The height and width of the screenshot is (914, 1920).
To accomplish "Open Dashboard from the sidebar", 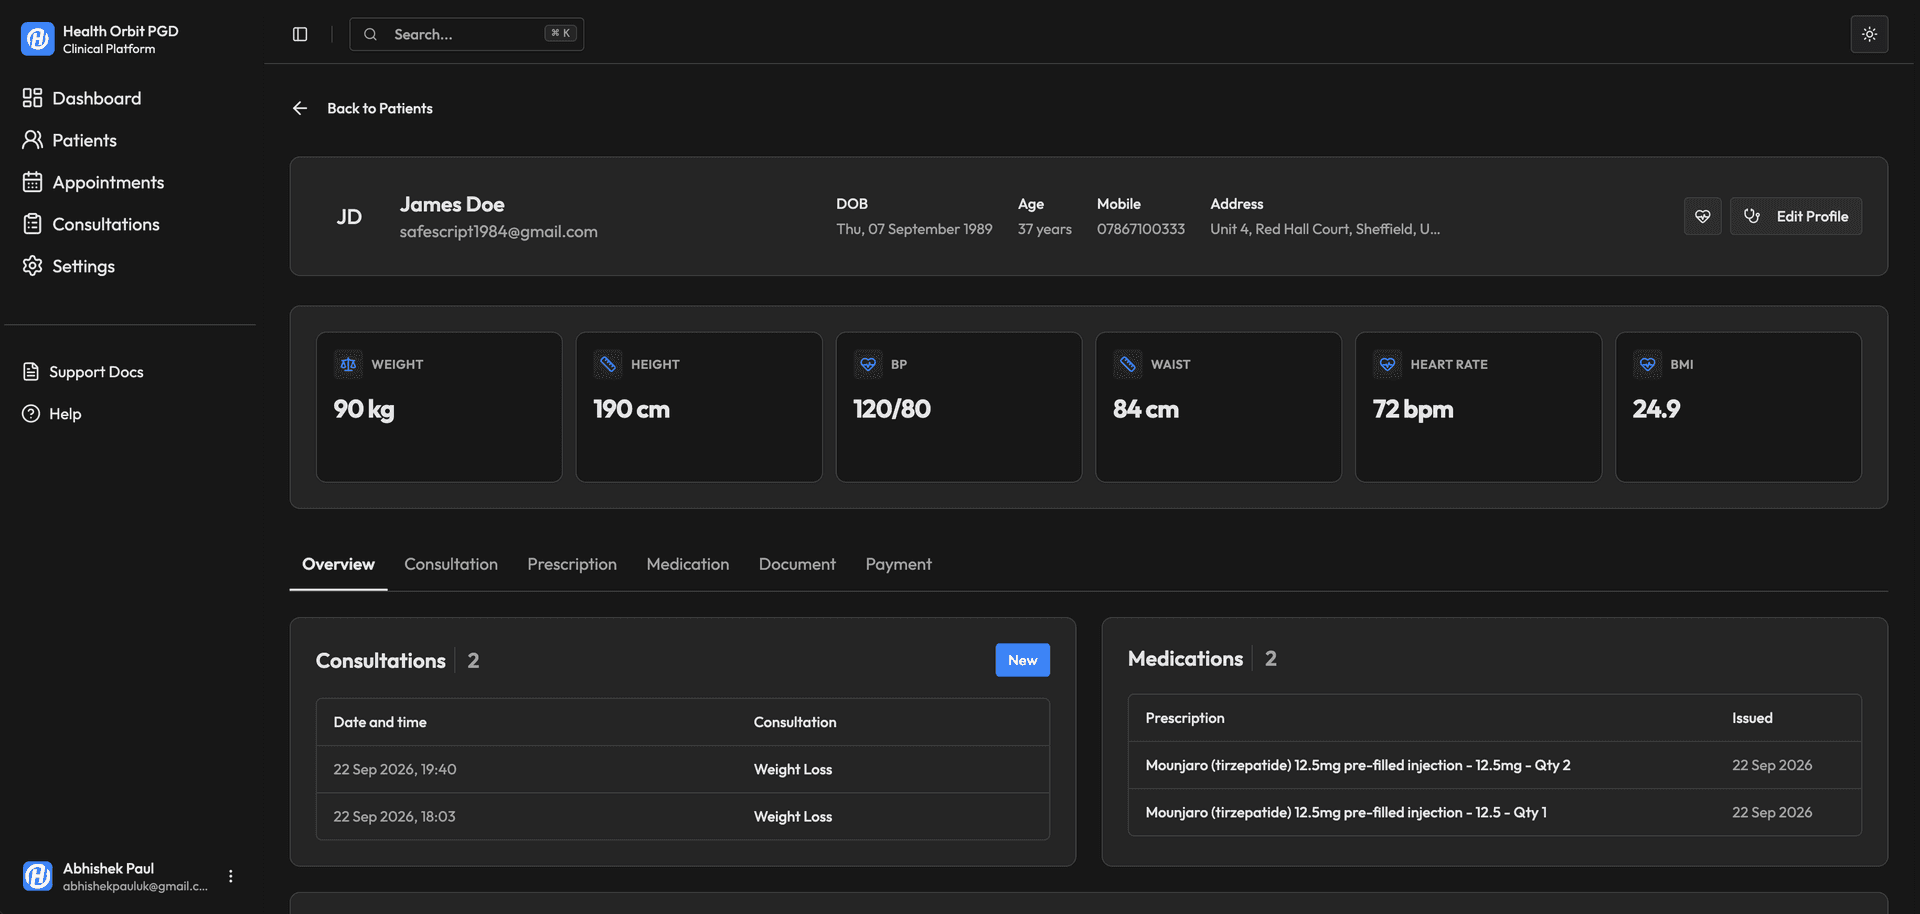I will [82, 98].
